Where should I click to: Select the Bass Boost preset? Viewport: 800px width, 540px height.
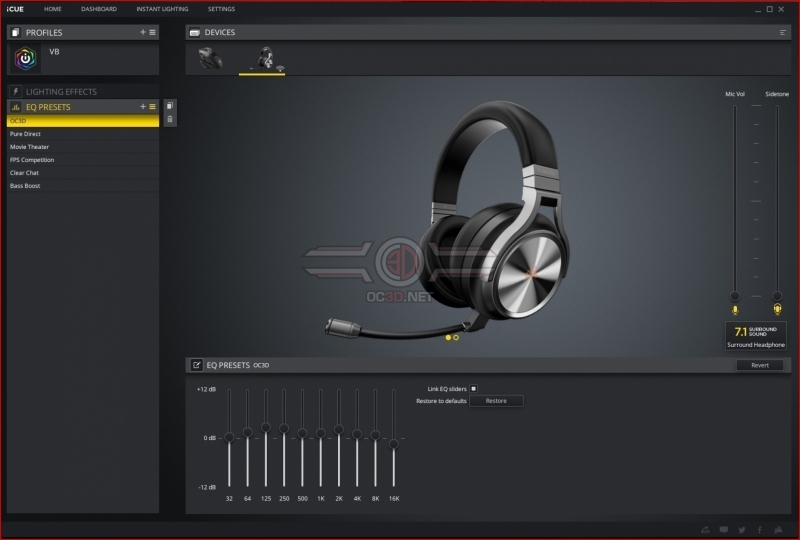(83, 186)
